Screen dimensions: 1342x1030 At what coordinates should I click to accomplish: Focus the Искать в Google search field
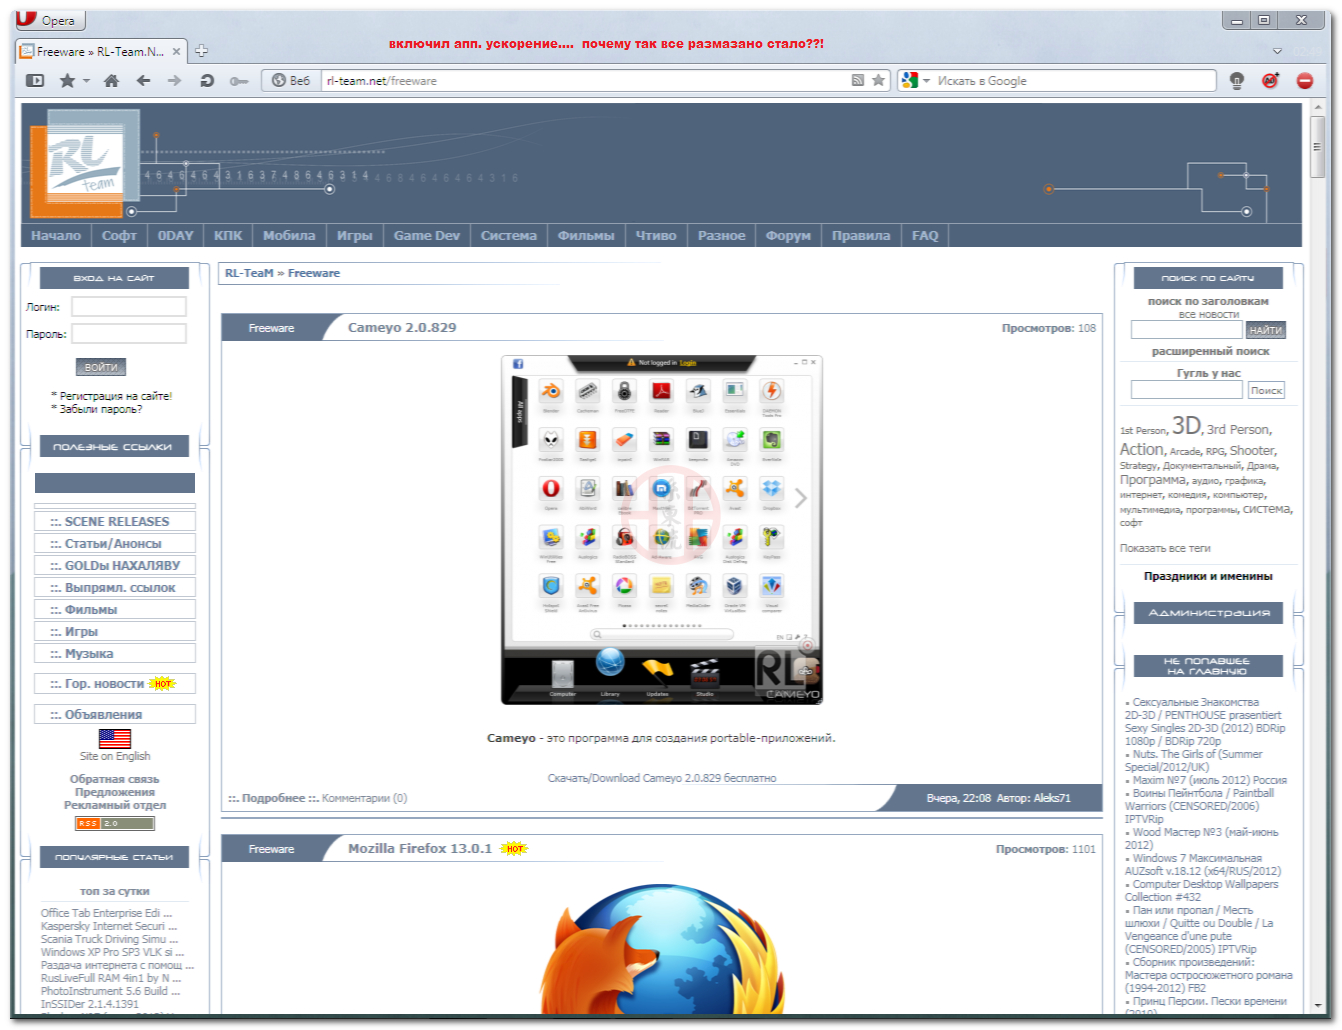tap(1075, 81)
